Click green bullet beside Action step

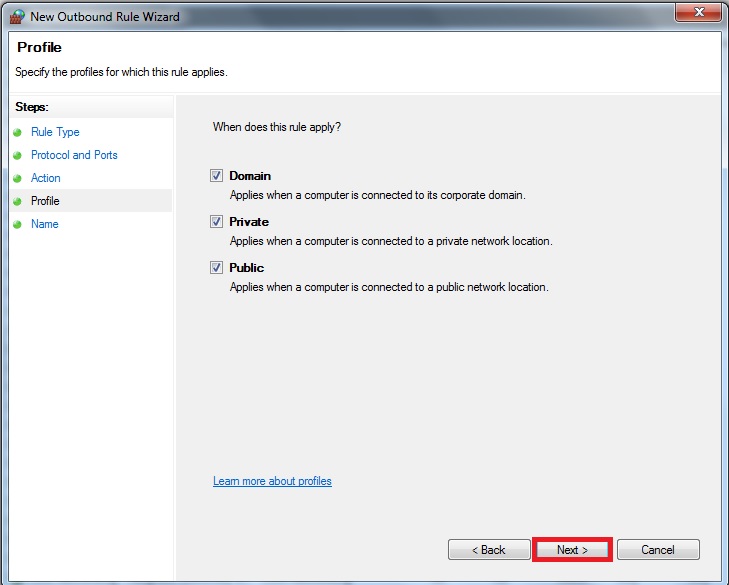tap(18, 179)
